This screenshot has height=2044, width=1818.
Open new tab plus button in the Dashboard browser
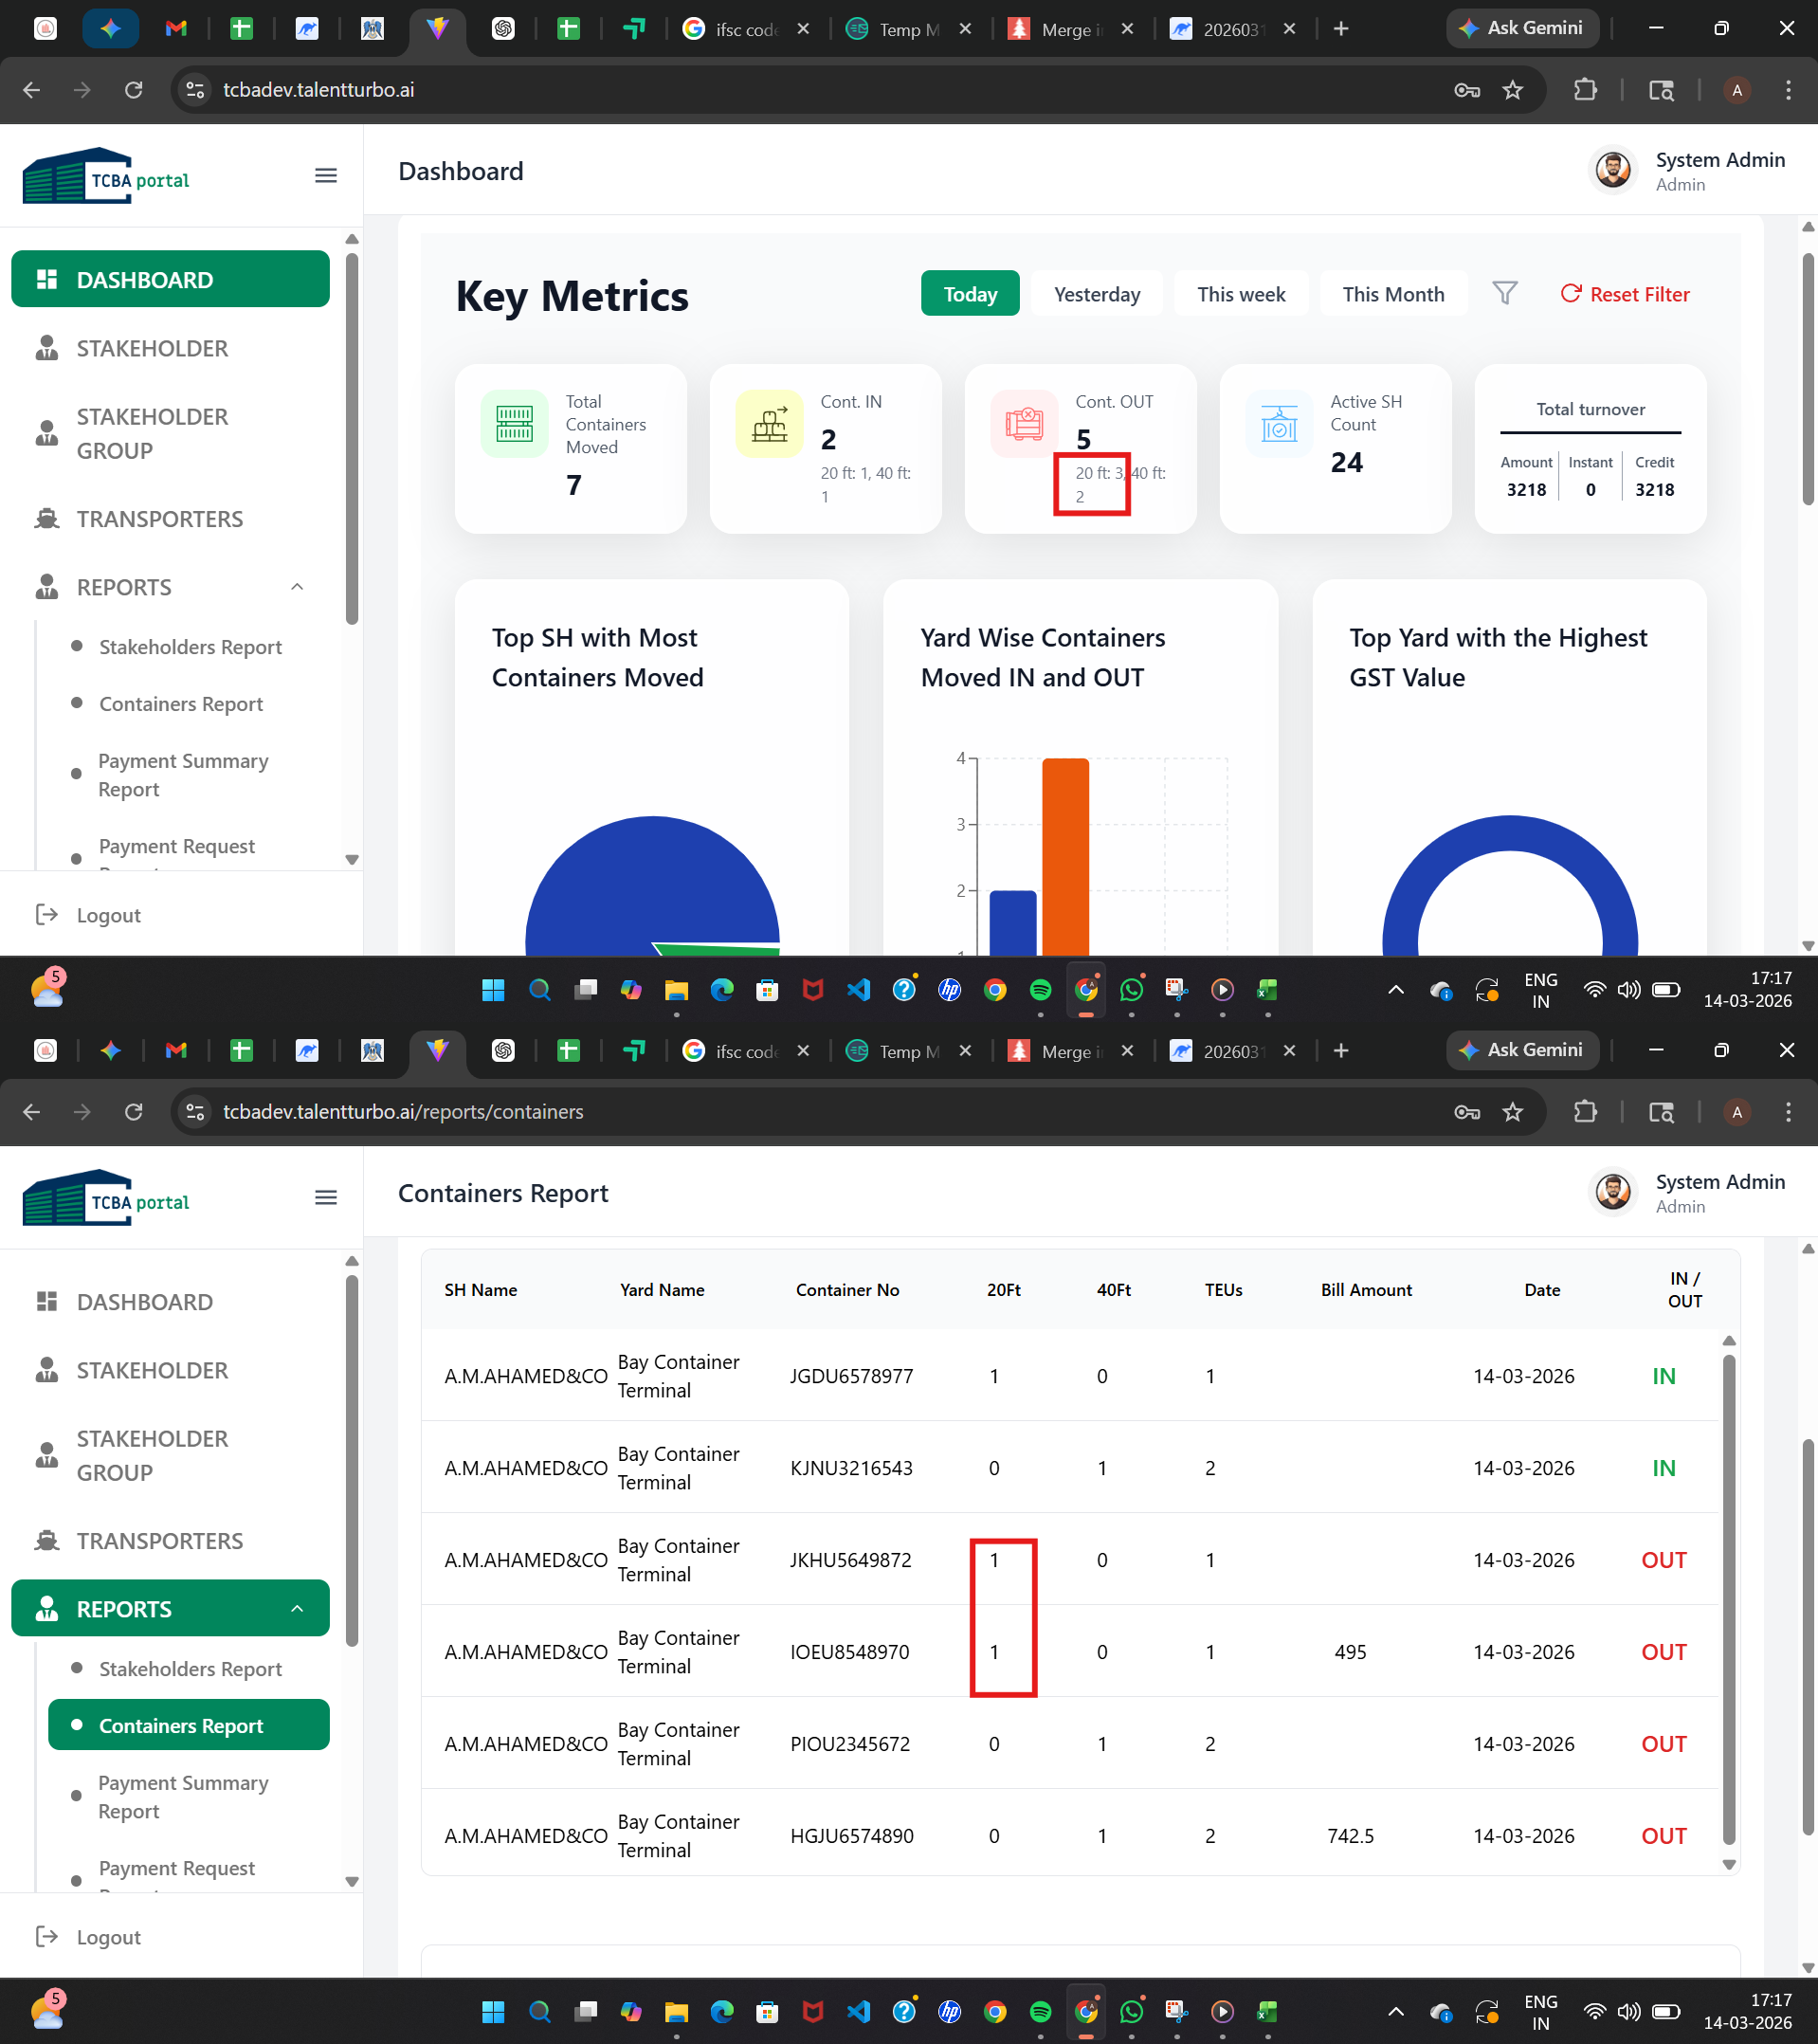[x=1341, y=29]
